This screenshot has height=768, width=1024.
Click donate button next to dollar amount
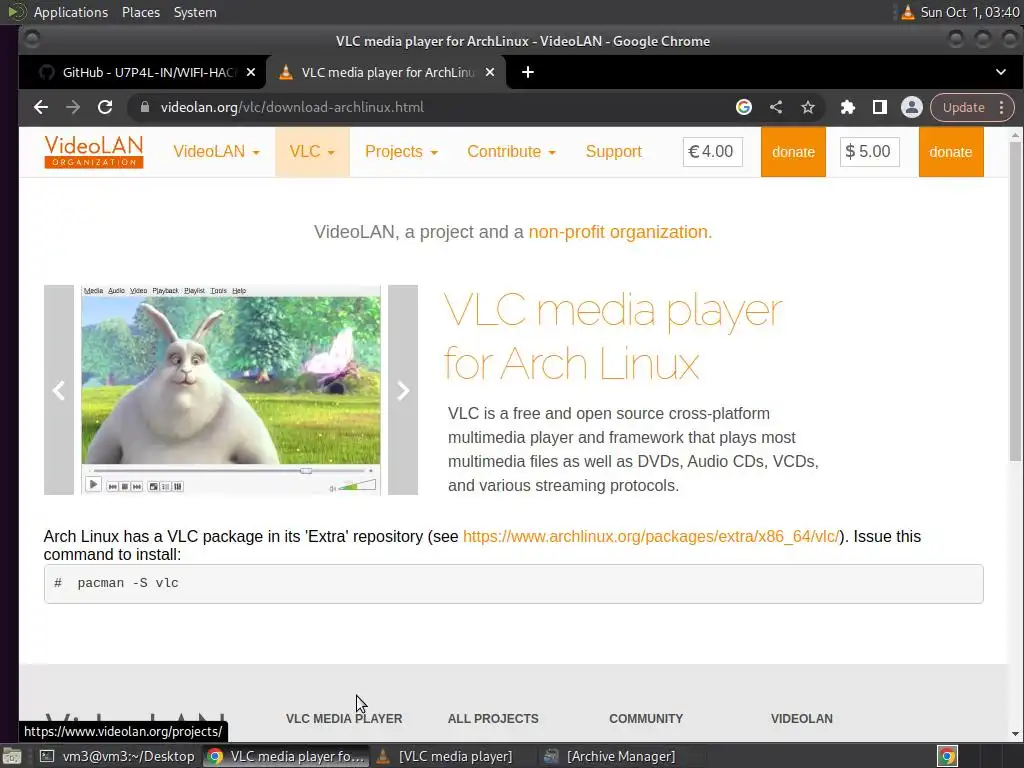pyautogui.click(x=951, y=152)
